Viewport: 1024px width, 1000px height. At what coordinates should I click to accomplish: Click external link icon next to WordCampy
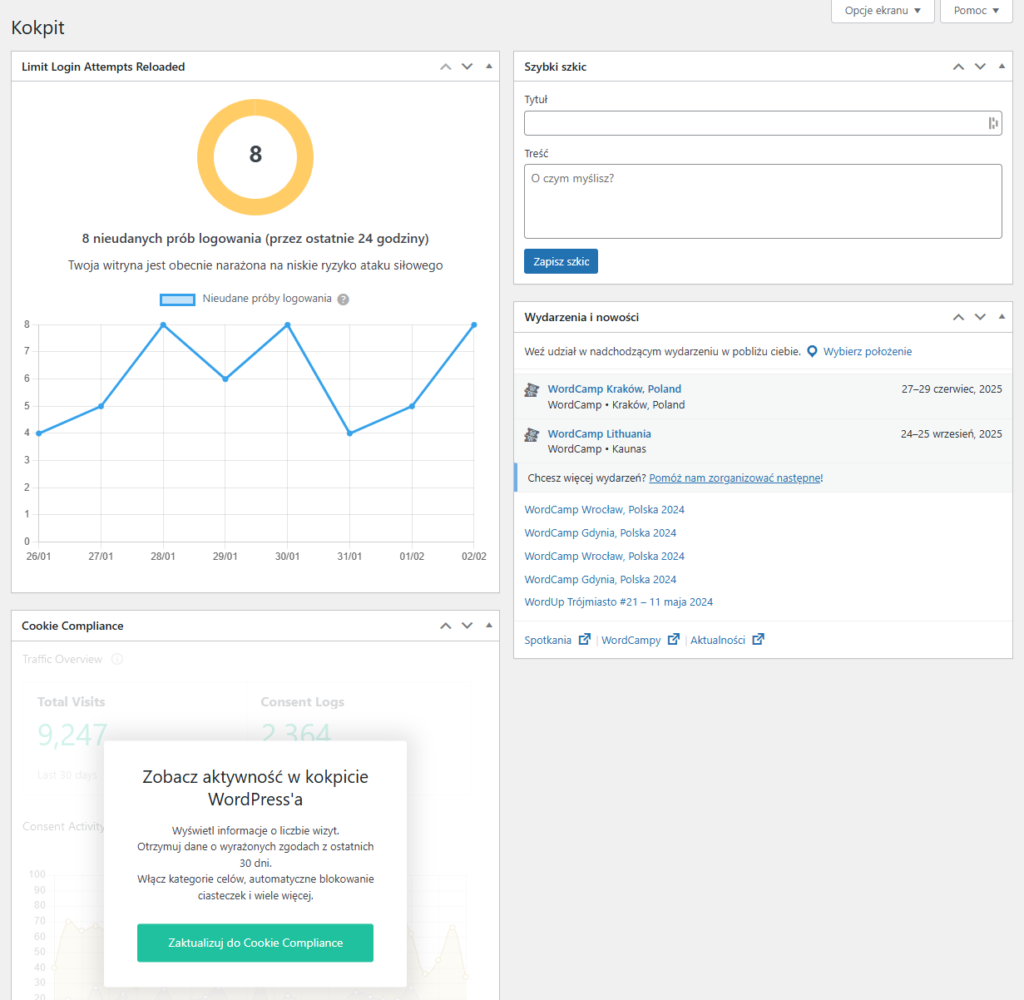[x=674, y=640]
